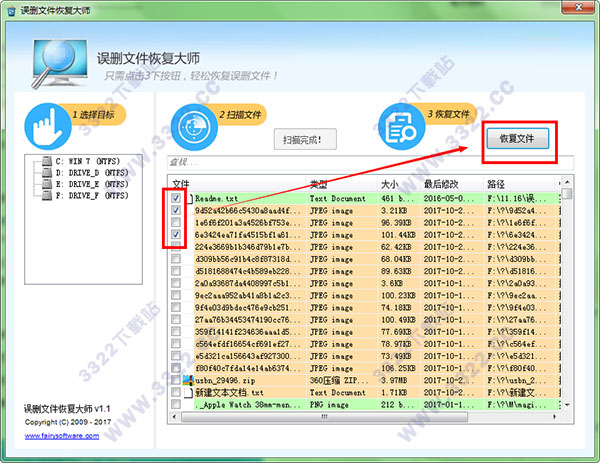Select the d5181688474c4b589eb228 file row
This screenshot has width=600, height=463.
365,271
